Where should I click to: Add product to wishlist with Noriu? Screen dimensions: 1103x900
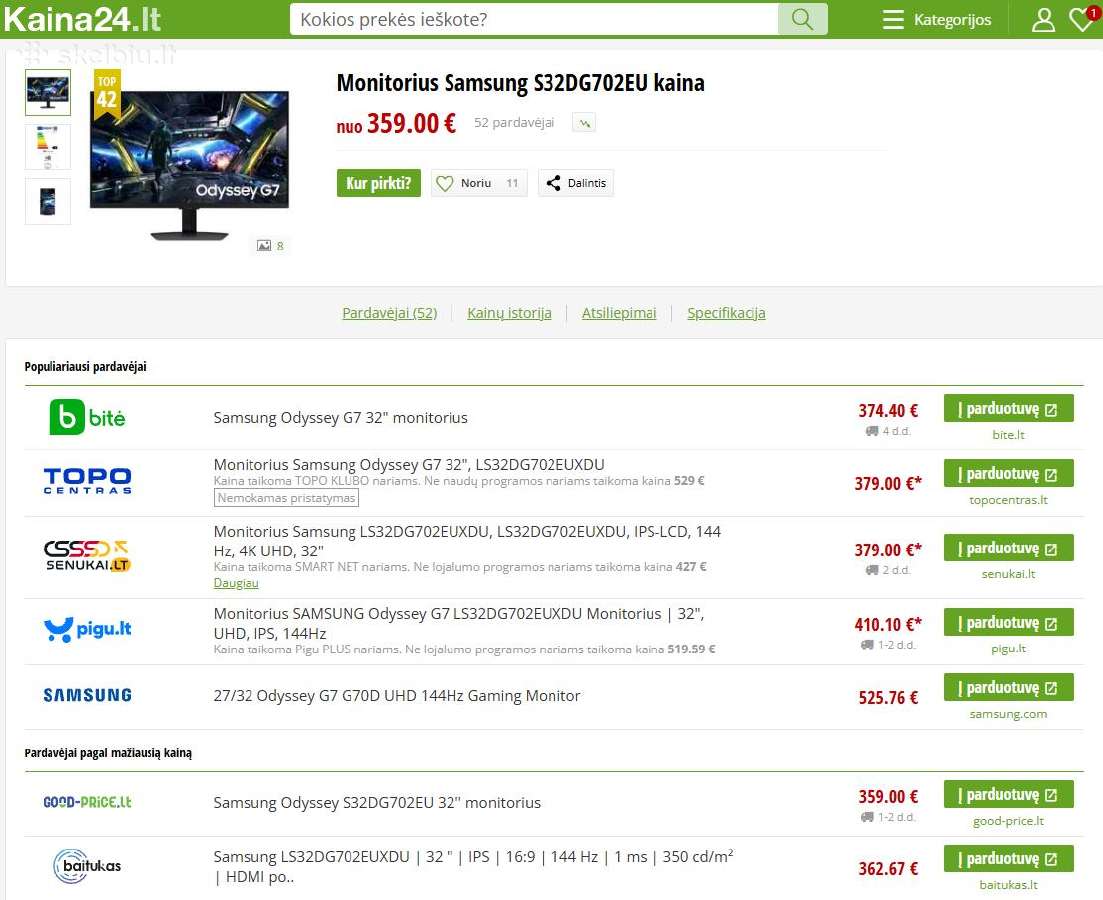[478, 183]
